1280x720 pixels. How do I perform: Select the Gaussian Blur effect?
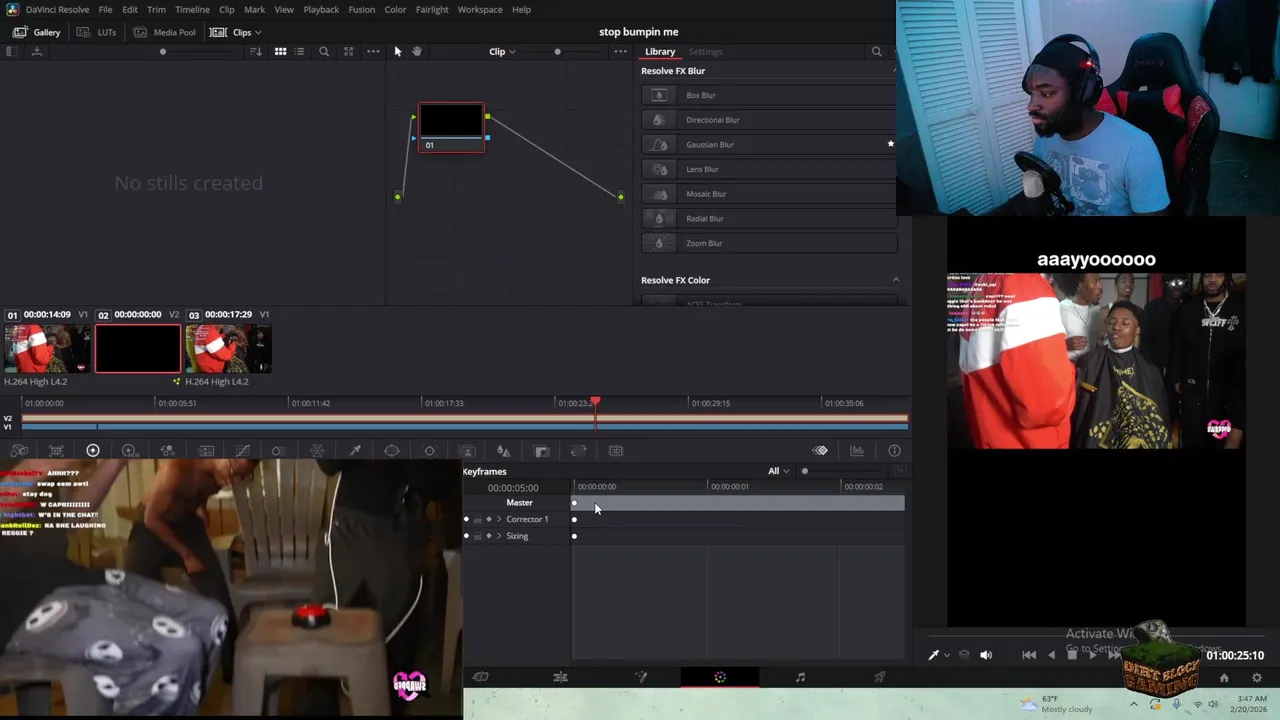769,144
